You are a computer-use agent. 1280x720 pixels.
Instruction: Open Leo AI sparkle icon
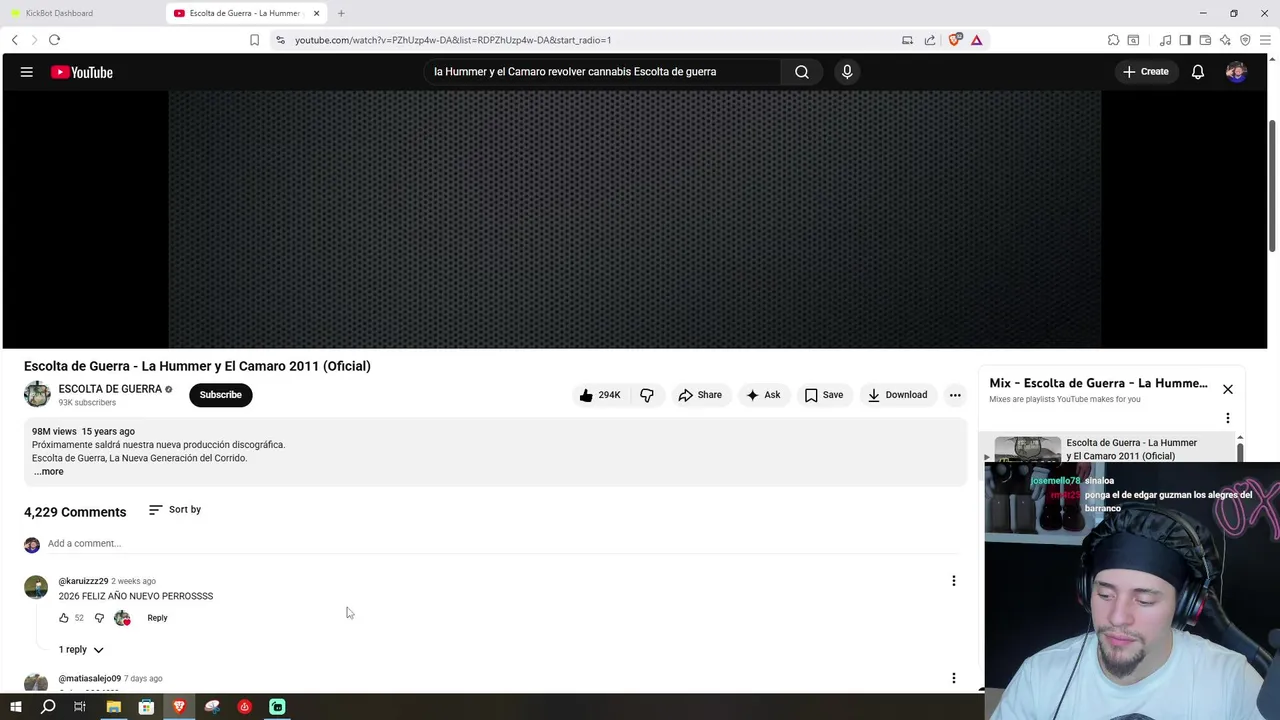pos(1225,40)
